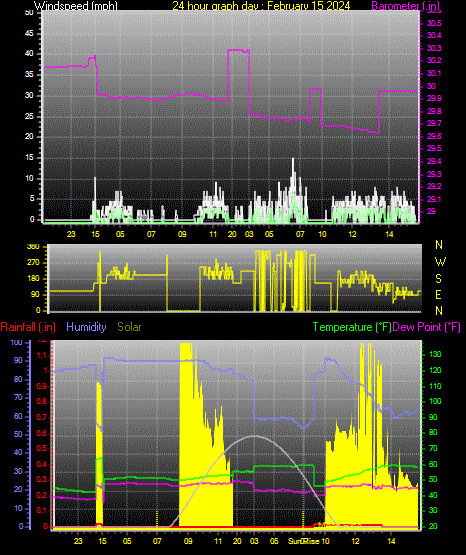The height and width of the screenshot is (555, 466).
Task: Click the Barometer (.in) axis title
Action: pyautogui.click(x=406, y=6)
